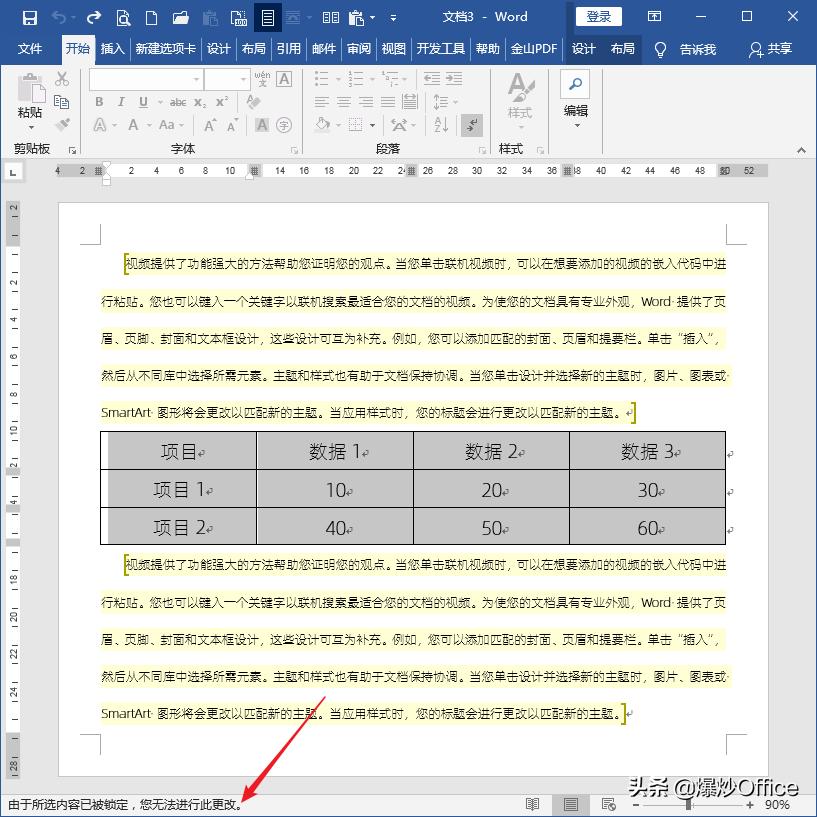This screenshot has height=817, width=817.
Task: Switch to Read Mode in the status bar
Action: (533, 804)
